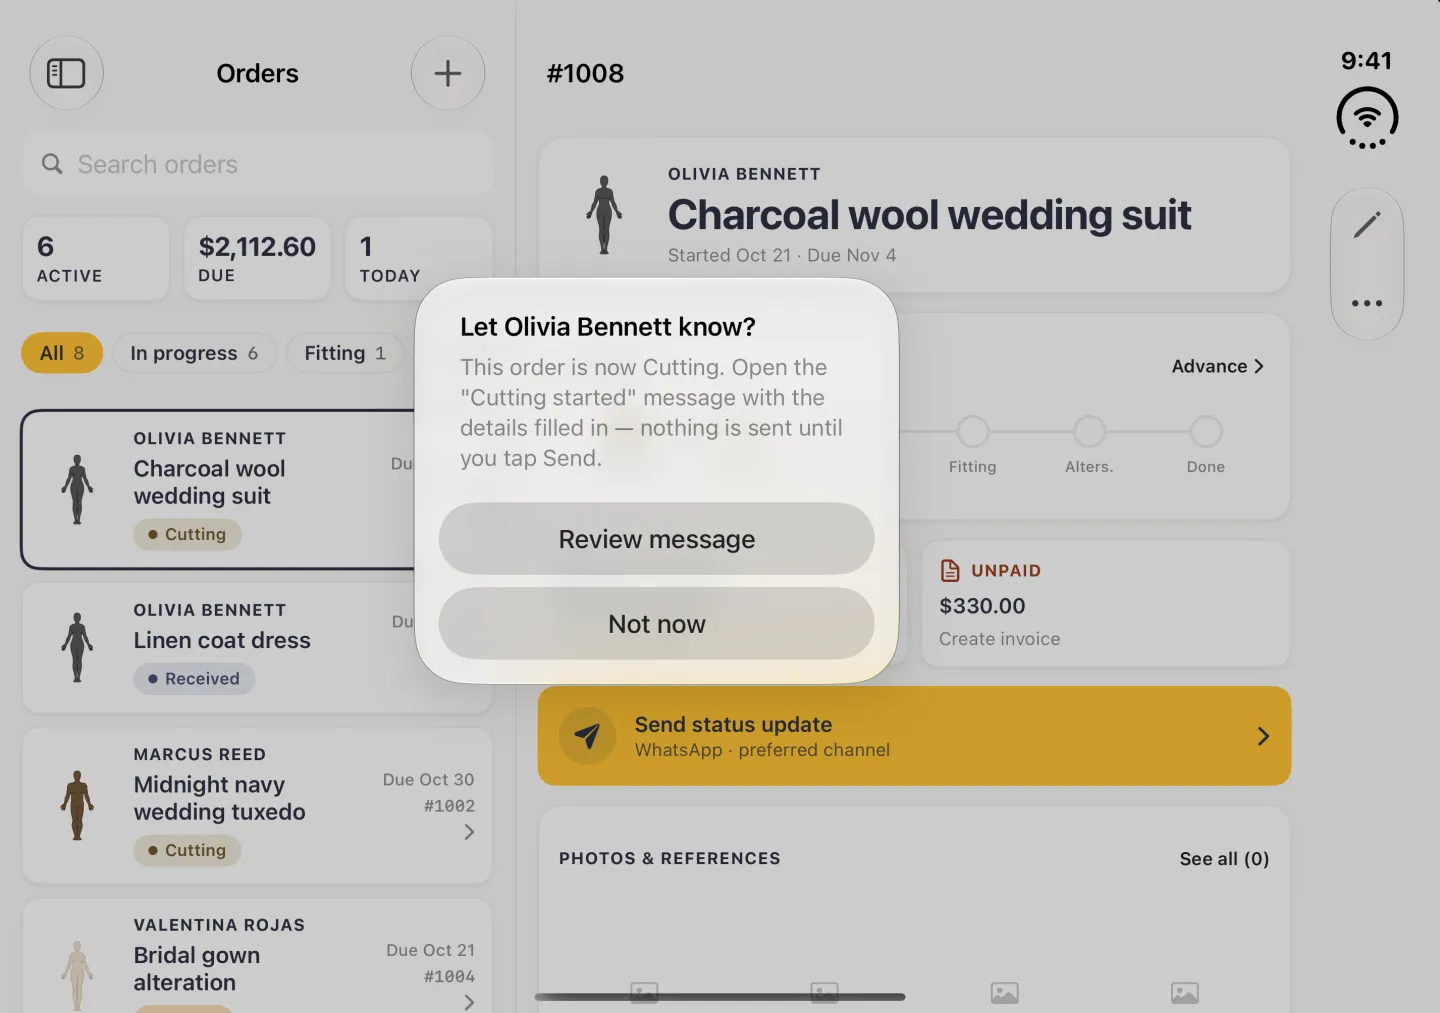The image size is (1440, 1013).
Task: Click figure icon on Charcoal wool list card
Action: pyautogui.click(x=77, y=489)
